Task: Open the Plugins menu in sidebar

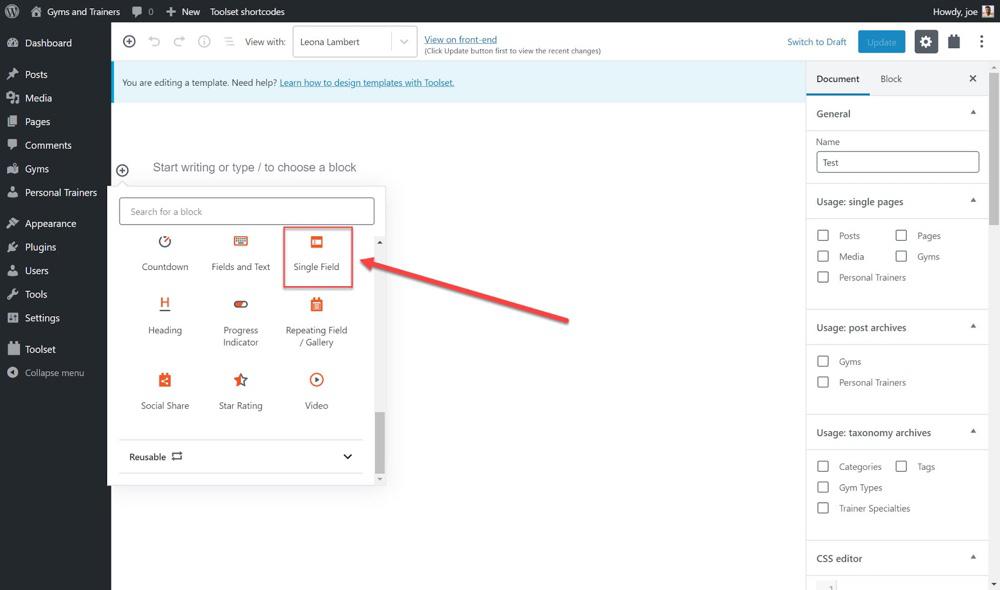Action: [40, 247]
